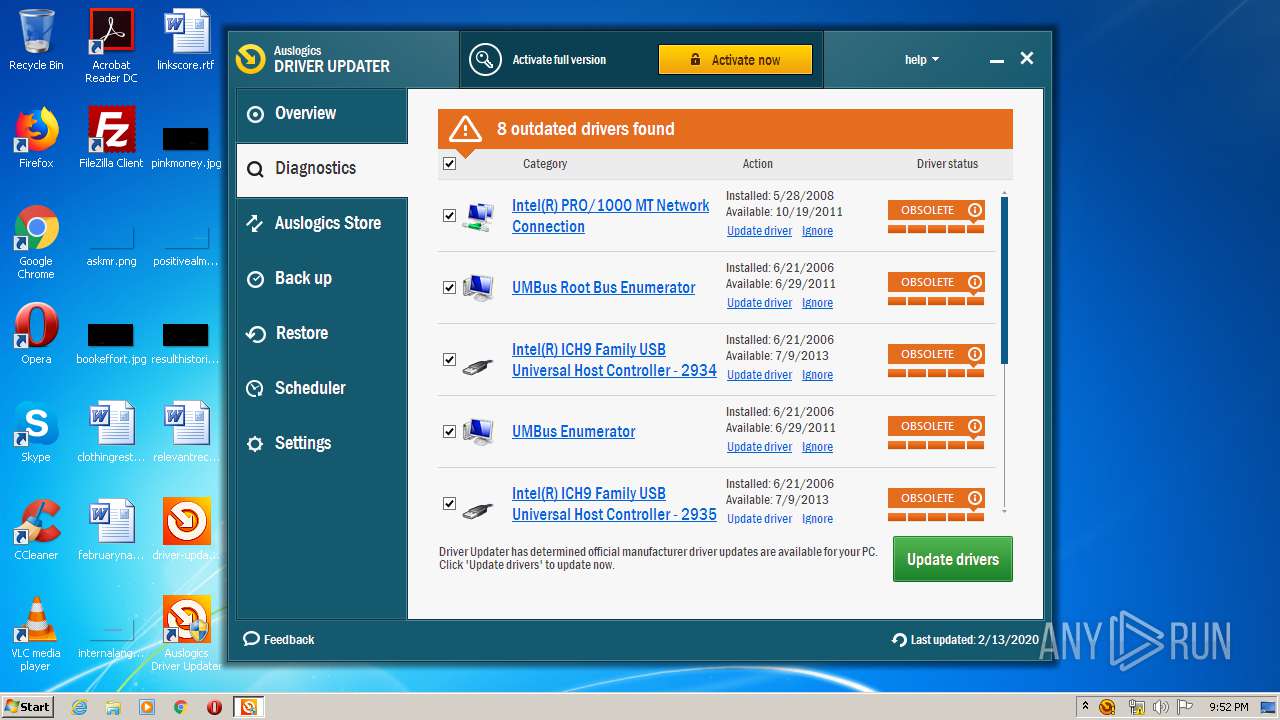This screenshot has width=1280, height=720.
Task: Click Update driver for USB Host Controller 2934
Action: pyautogui.click(x=759, y=375)
